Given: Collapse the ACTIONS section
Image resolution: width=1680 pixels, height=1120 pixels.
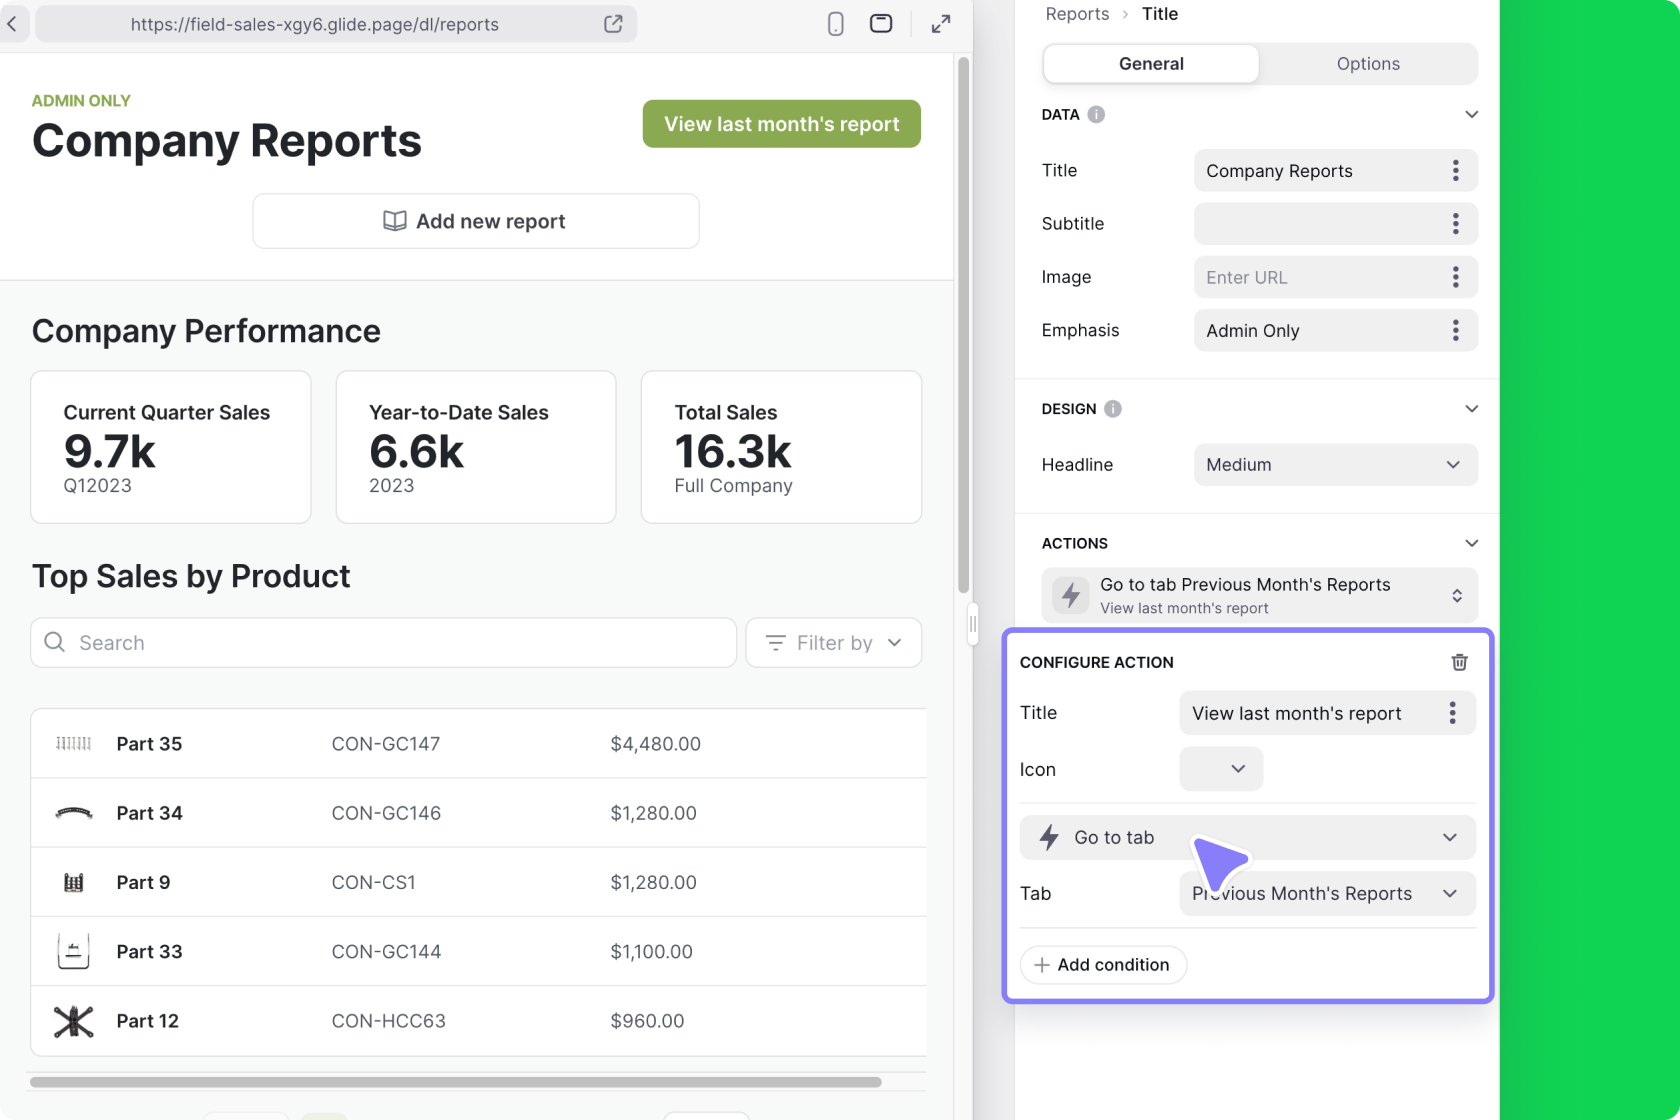Looking at the screenshot, I should [x=1471, y=543].
